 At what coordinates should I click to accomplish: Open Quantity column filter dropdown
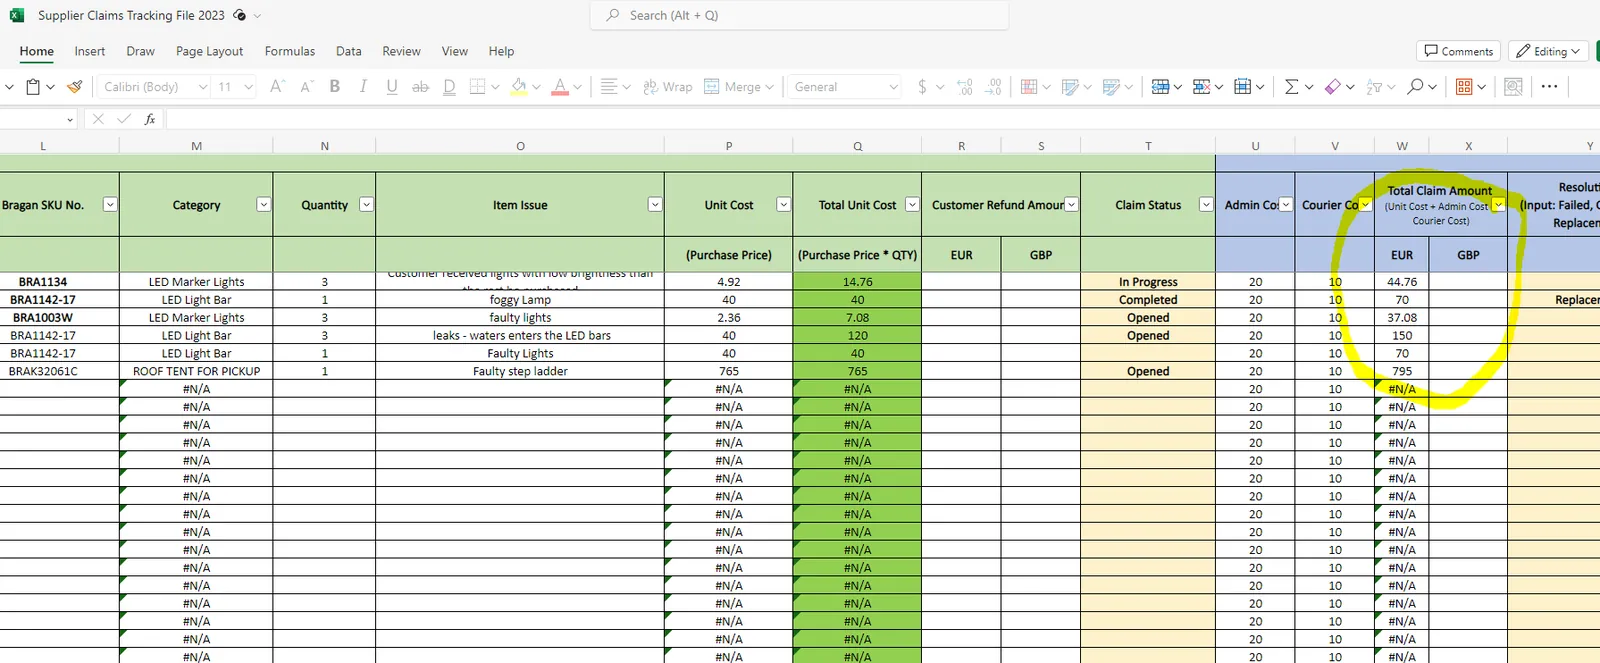coord(366,204)
